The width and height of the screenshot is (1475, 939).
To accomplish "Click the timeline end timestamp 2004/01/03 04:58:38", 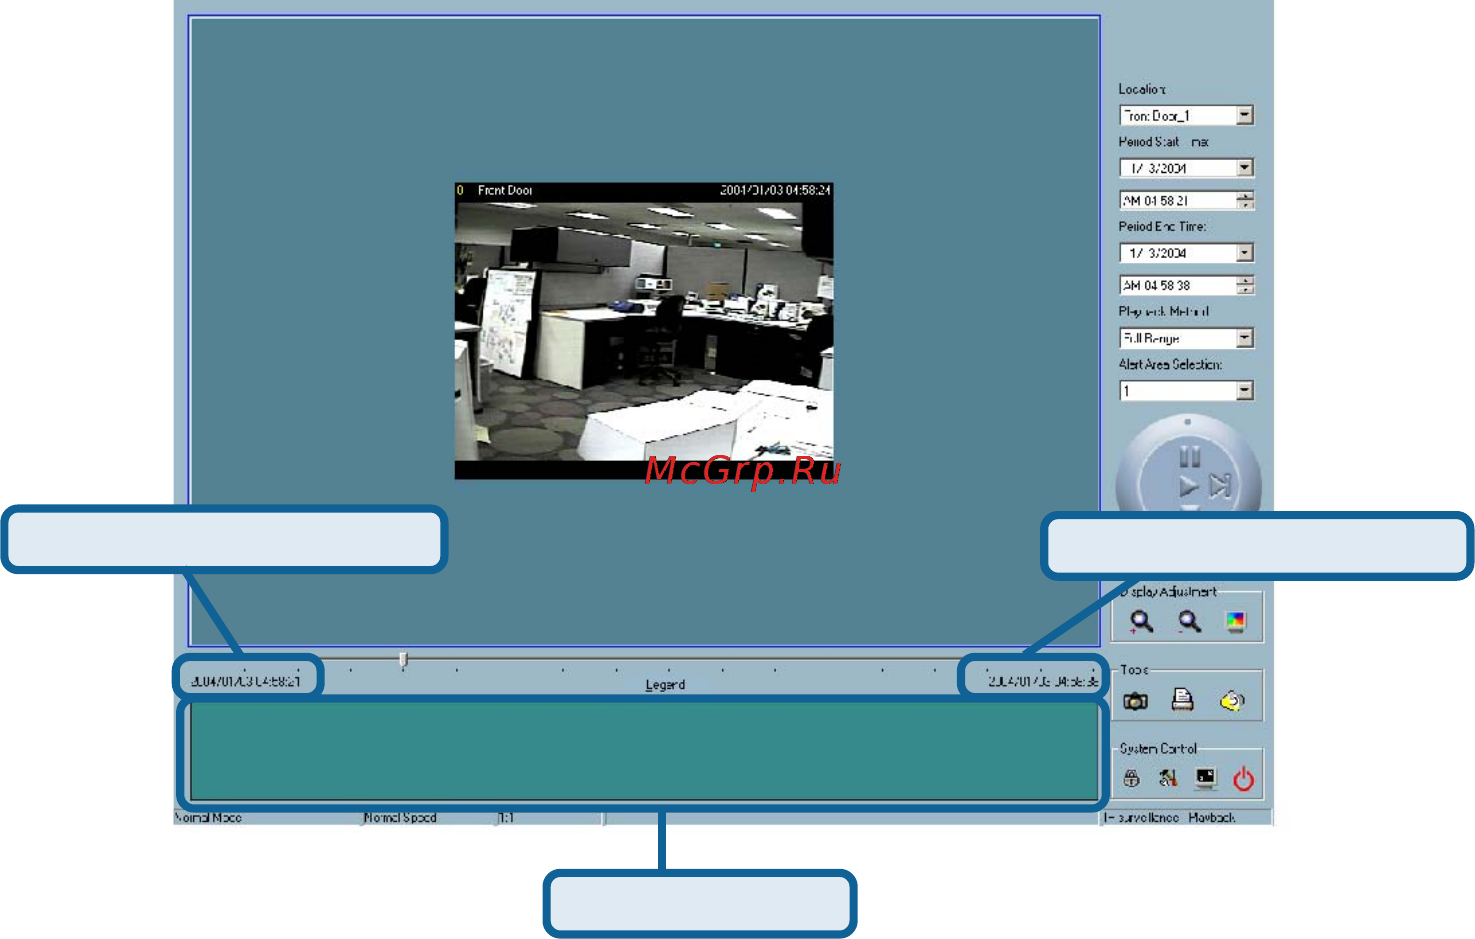I will 1043,681.
